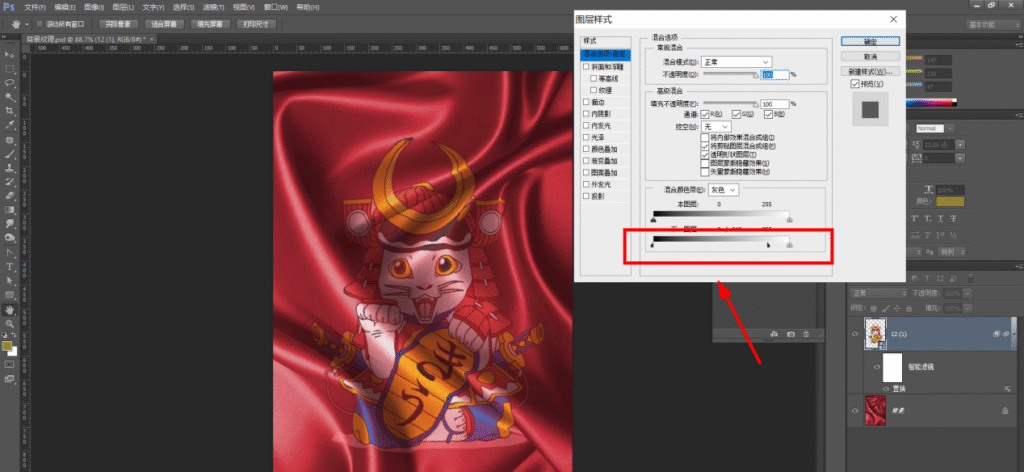Select the Zoom tool

point(10,324)
